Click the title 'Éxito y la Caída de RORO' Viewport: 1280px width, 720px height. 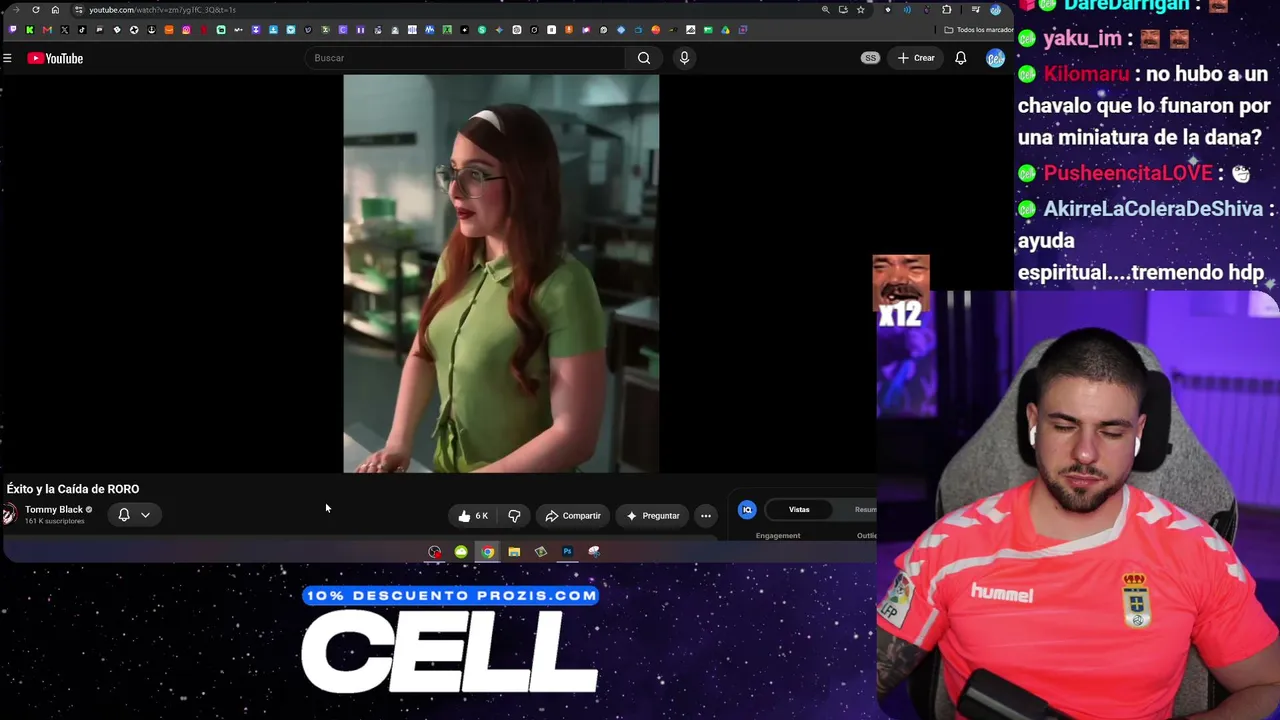coord(73,489)
